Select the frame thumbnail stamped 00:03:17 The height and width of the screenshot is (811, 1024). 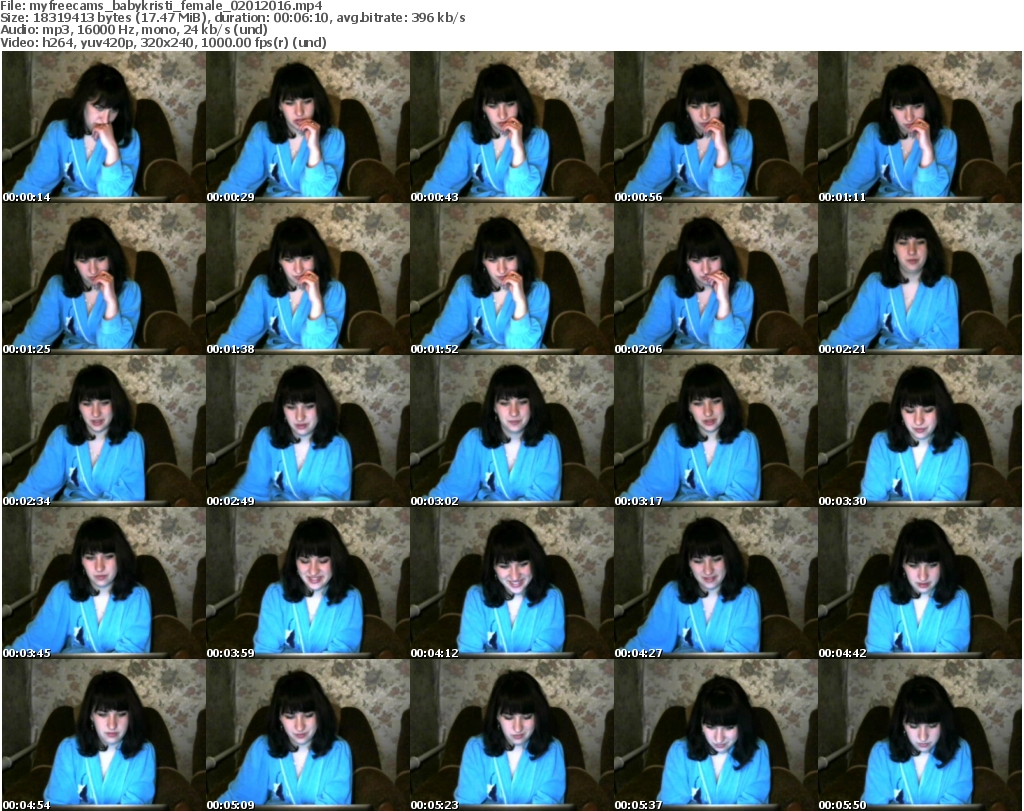point(716,431)
